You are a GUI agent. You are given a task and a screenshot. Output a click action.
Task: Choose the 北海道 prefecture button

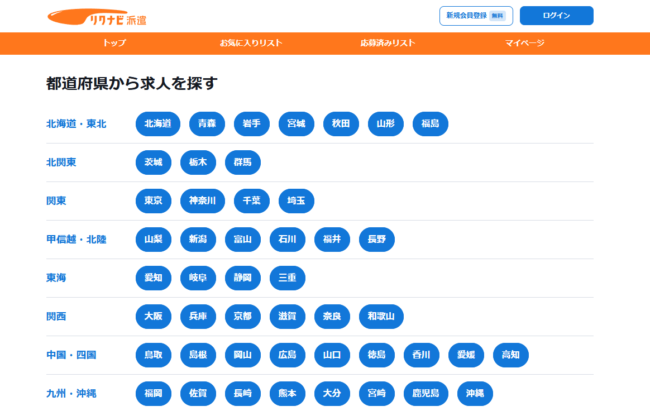[x=158, y=124]
